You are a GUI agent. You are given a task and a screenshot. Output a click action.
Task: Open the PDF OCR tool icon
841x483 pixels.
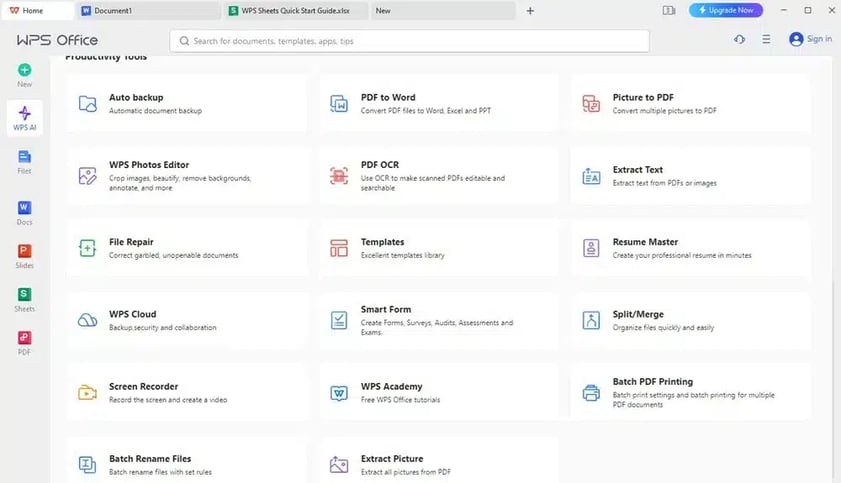click(339, 176)
